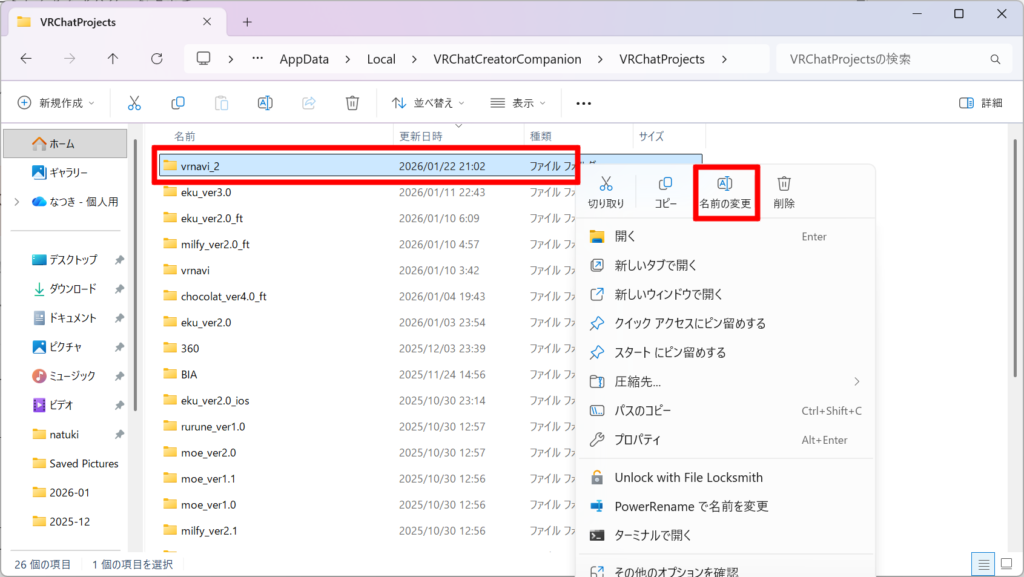The width and height of the screenshot is (1024, 577).
Task: Click VRChatCreatorCompanion in the breadcrumb path
Action: pyautogui.click(x=507, y=59)
